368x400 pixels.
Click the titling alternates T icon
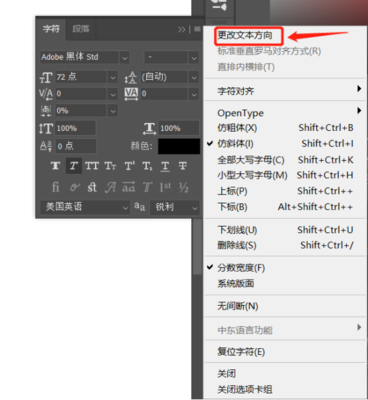pyautogui.click(x=147, y=187)
